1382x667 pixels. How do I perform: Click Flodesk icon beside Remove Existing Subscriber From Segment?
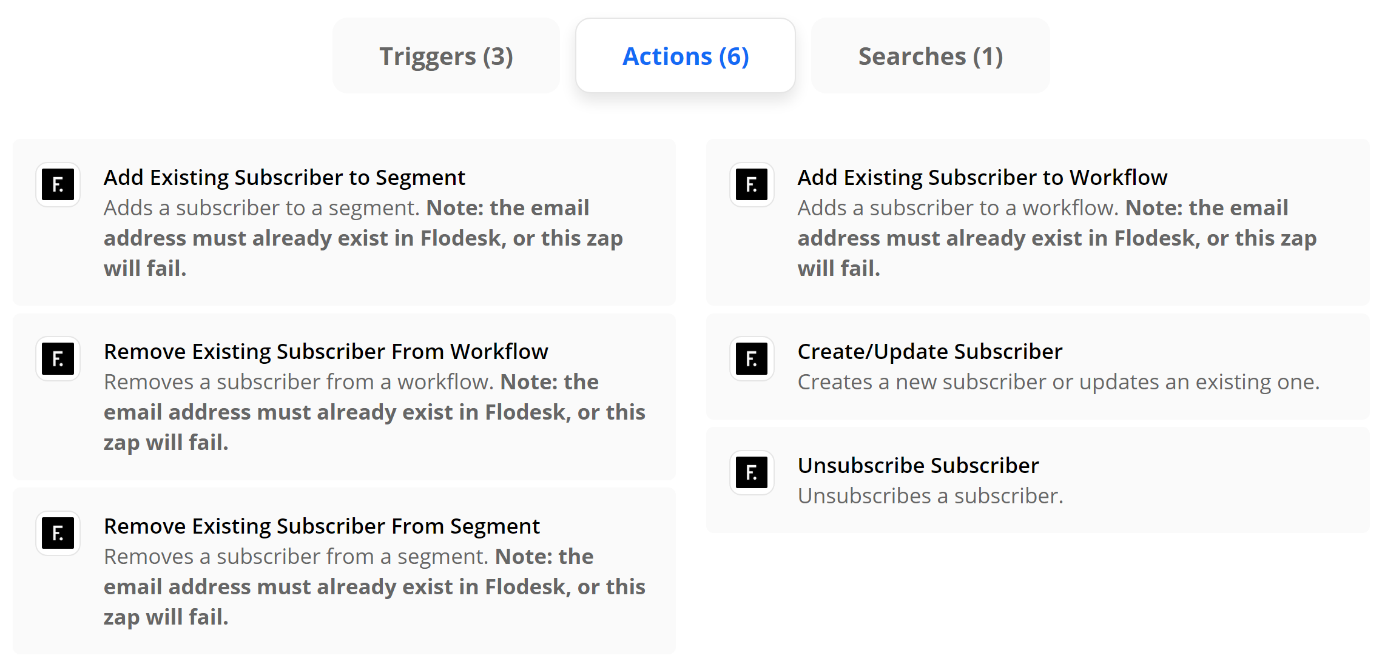coord(58,533)
